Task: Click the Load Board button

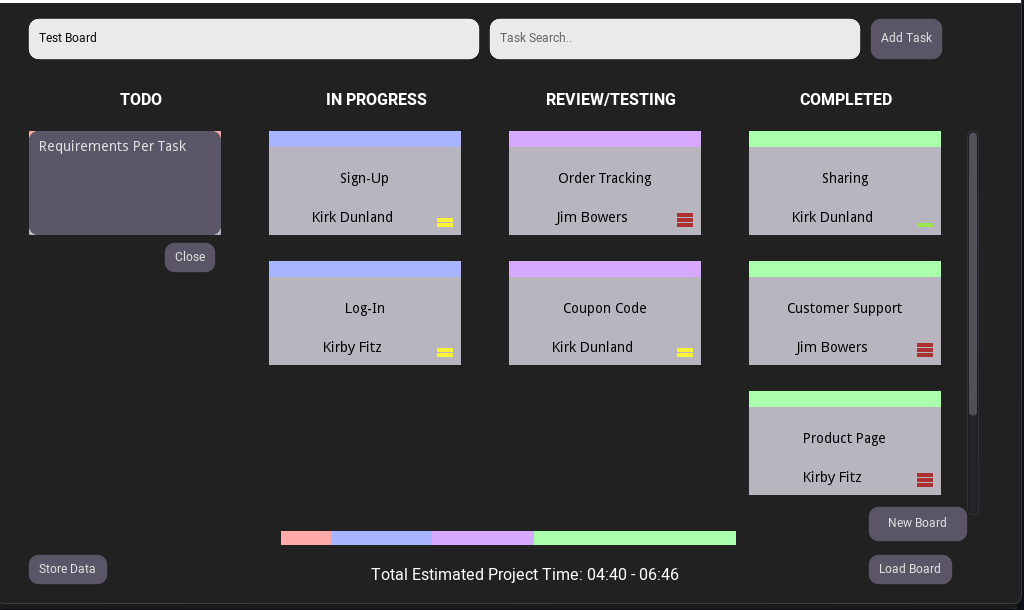Action: click(910, 569)
